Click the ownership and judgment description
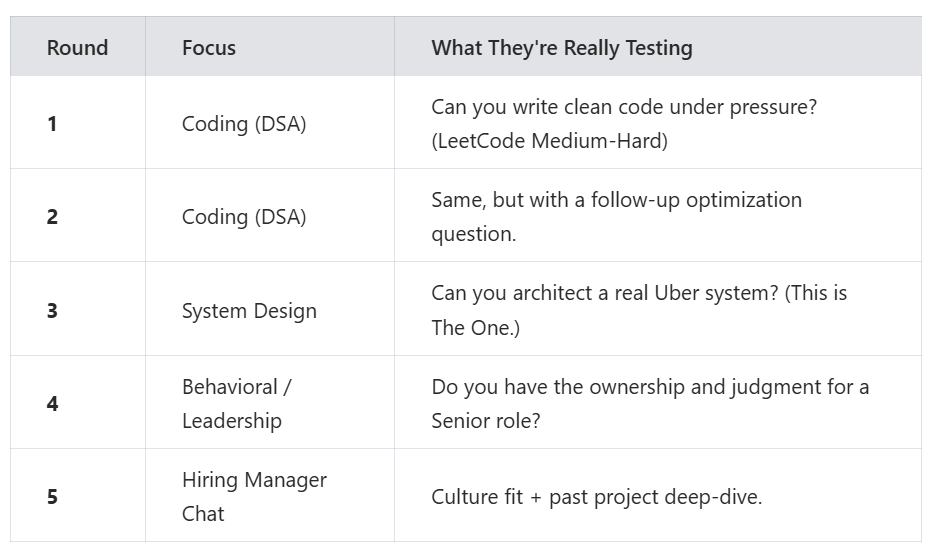Image resolution: width=934 pixels, height=555 pixels. [650, 387]
